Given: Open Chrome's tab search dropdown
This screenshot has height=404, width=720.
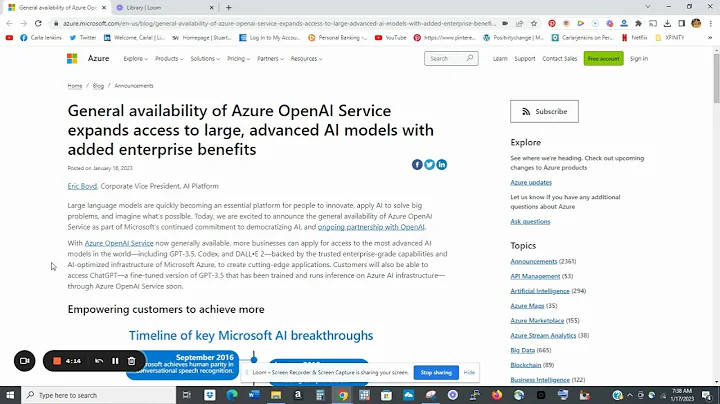Looking at the screenshot, I should click(x=648, y=7).
